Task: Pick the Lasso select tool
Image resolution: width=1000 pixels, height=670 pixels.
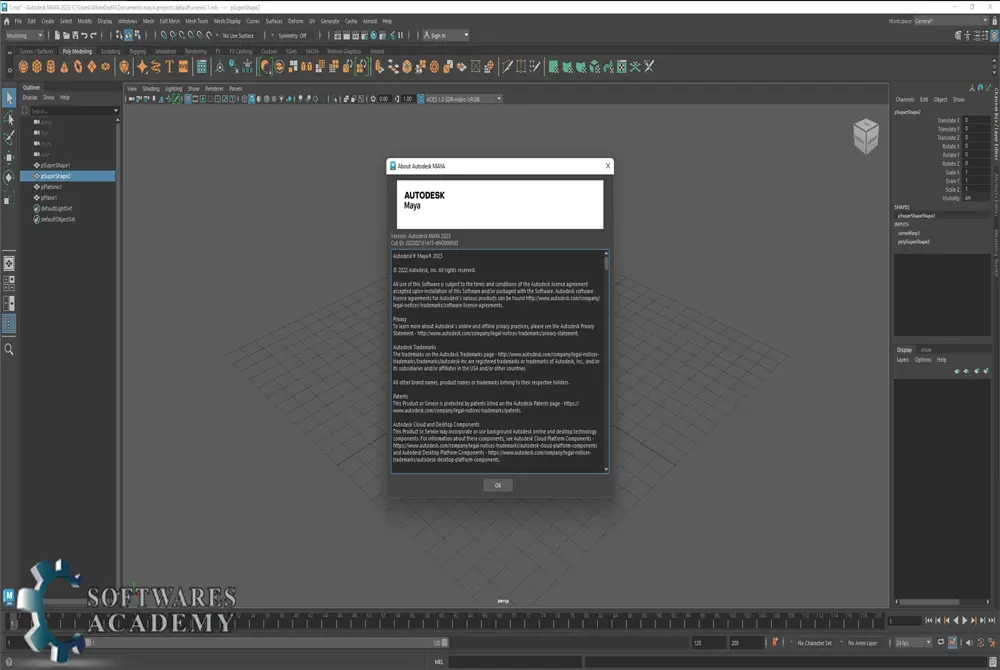Action: (x=9, y=118)
